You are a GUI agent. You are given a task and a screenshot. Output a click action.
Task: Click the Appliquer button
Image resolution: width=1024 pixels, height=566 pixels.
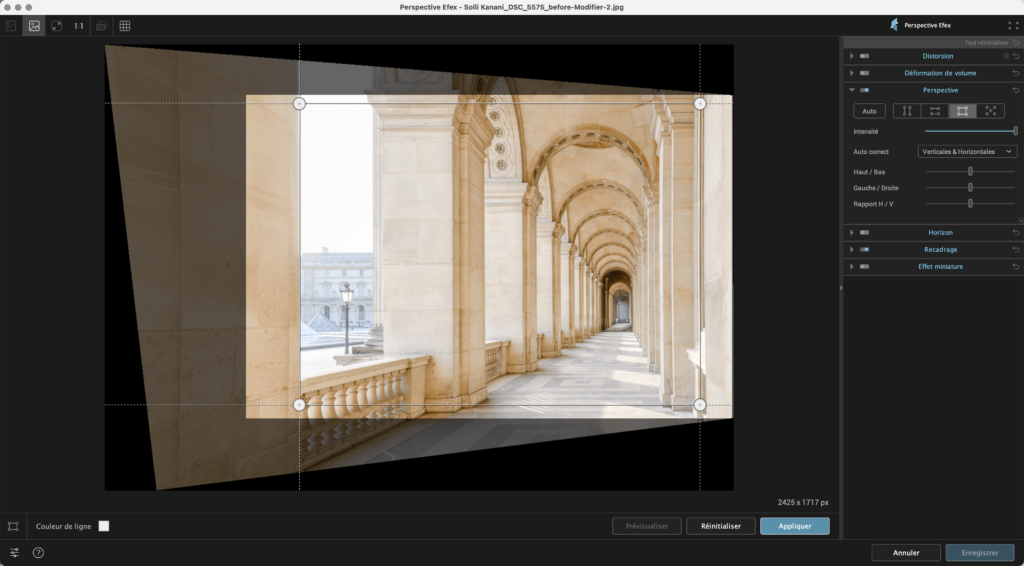(x=795, y=526)
